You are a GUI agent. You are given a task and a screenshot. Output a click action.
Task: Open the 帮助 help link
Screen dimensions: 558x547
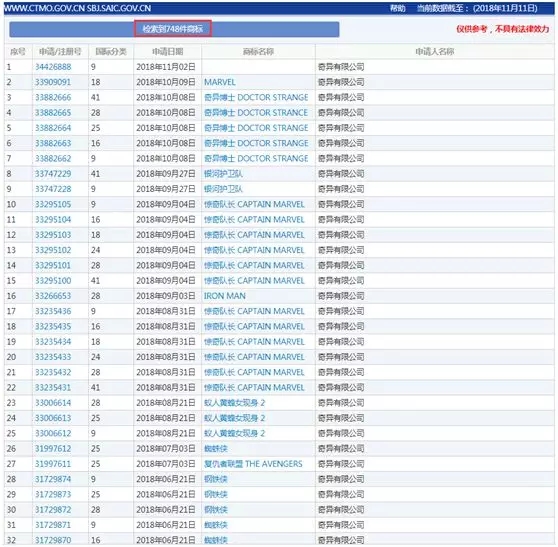[x=398, y=8]
